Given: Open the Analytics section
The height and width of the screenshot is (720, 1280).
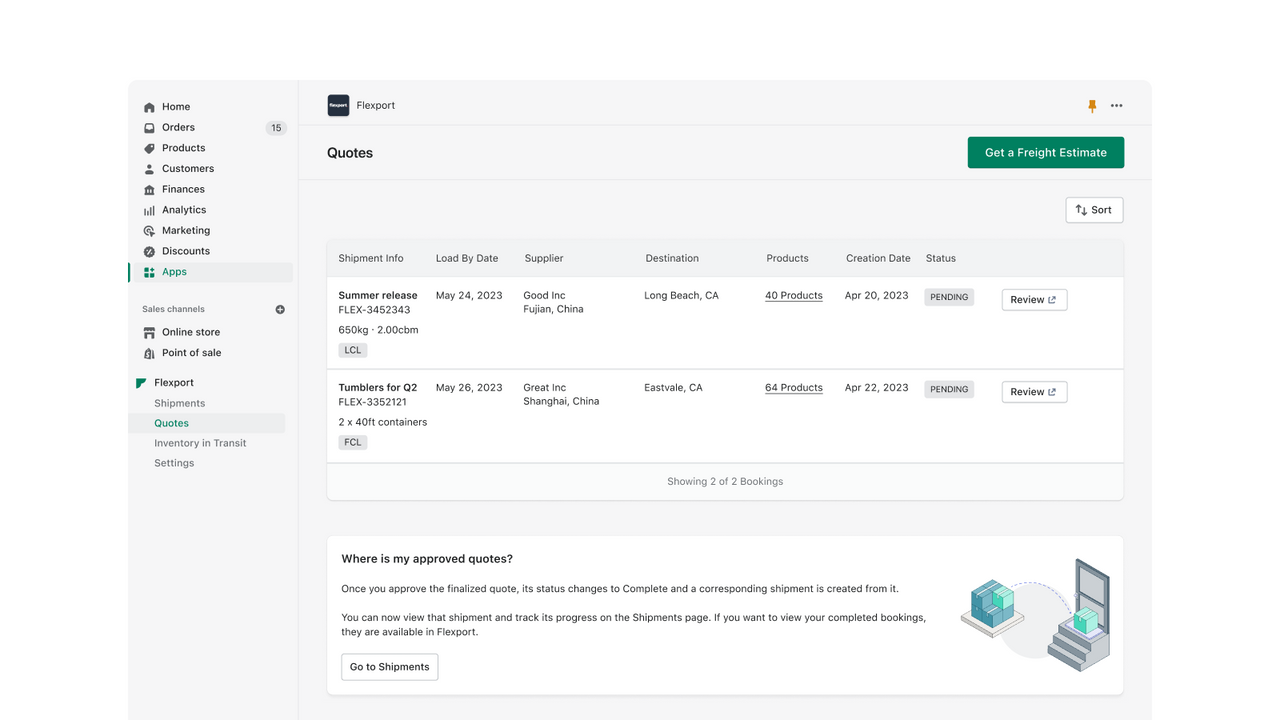Looking at the screenshot, I should [148, 210].
